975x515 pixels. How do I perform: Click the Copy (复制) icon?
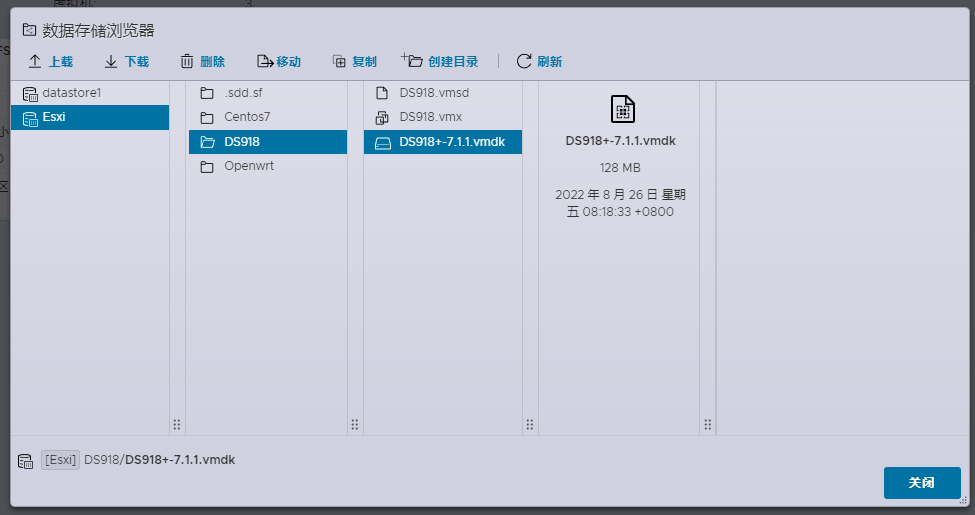(340, 62)
